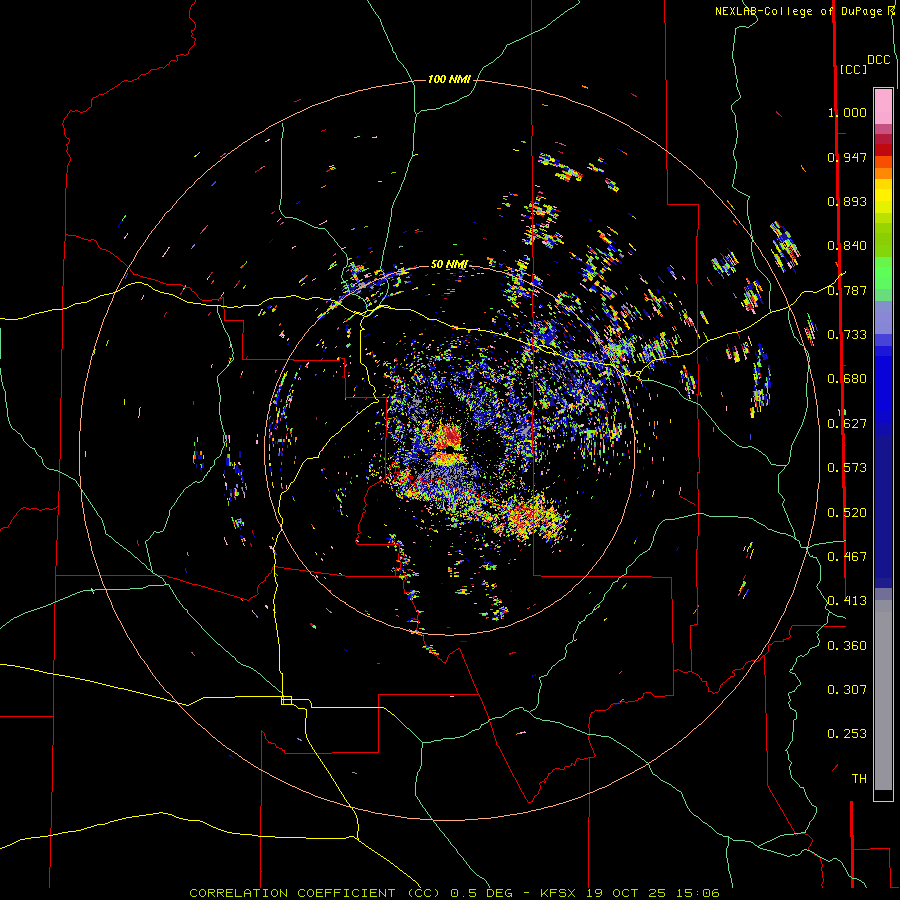Click the 0.627 legend value

847,424
